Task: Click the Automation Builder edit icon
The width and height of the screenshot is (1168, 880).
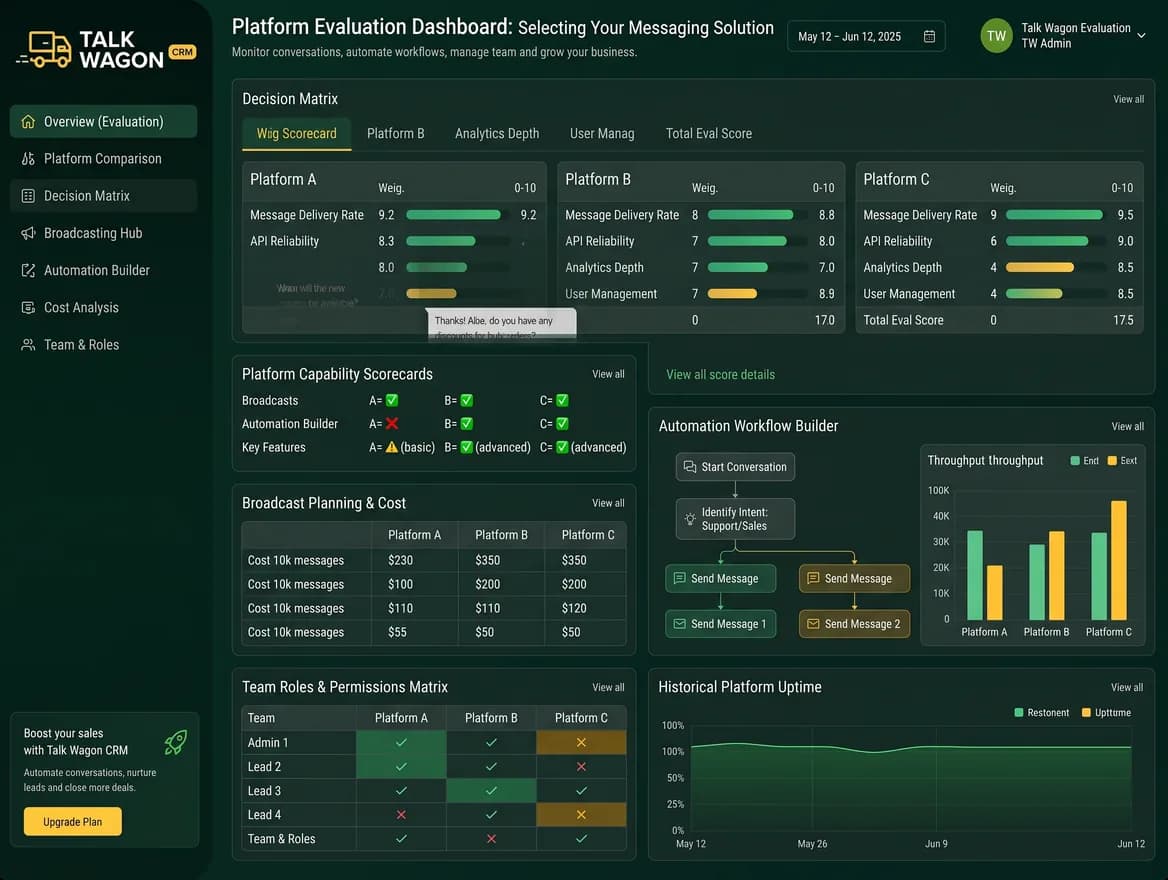Action: [x=28, y=270]
